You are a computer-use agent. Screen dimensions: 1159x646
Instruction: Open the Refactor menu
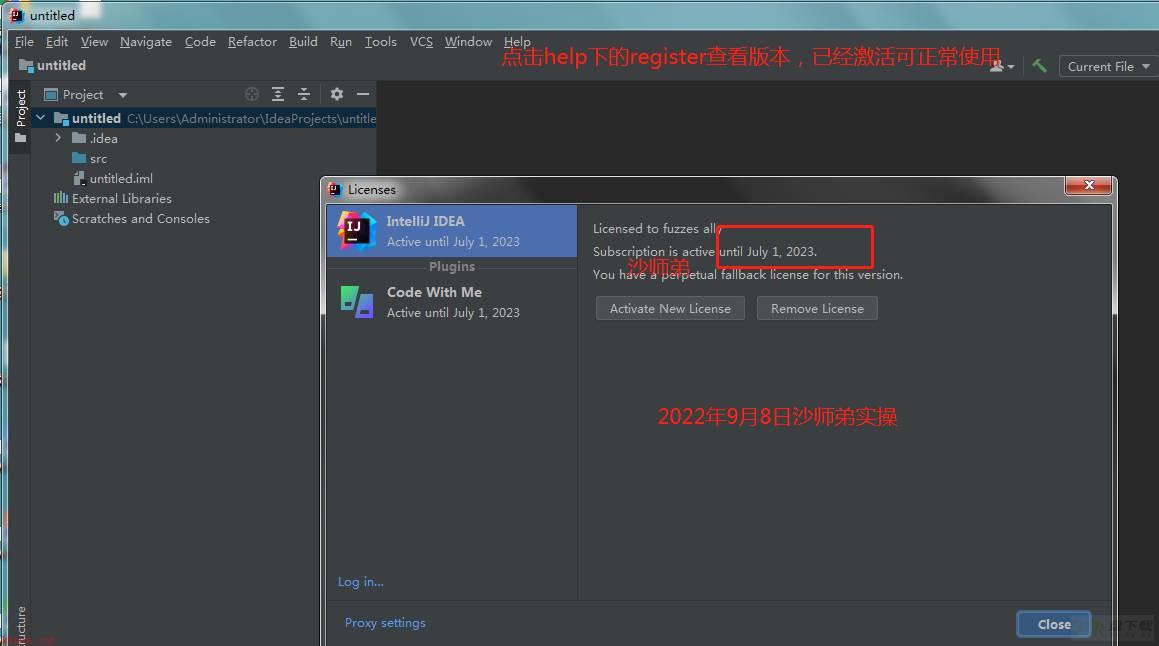coord(252,42)
